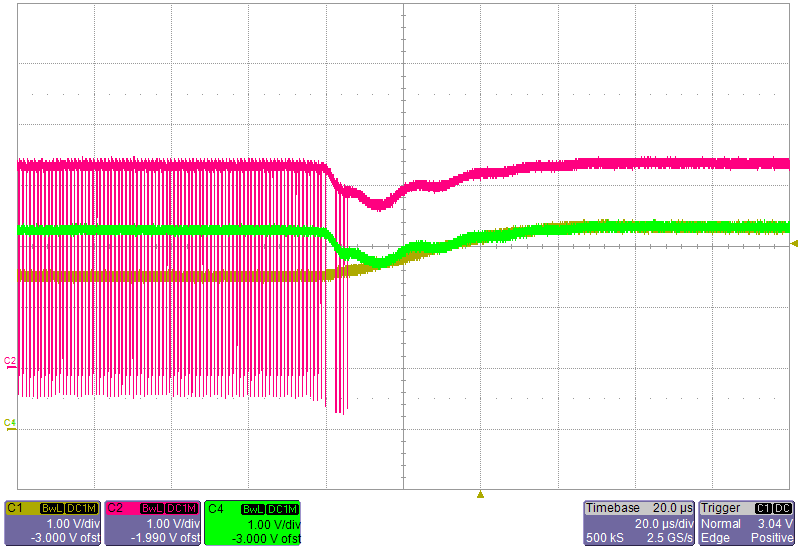Select the trigger delay triangle below the grid

[x=480, y=494]
